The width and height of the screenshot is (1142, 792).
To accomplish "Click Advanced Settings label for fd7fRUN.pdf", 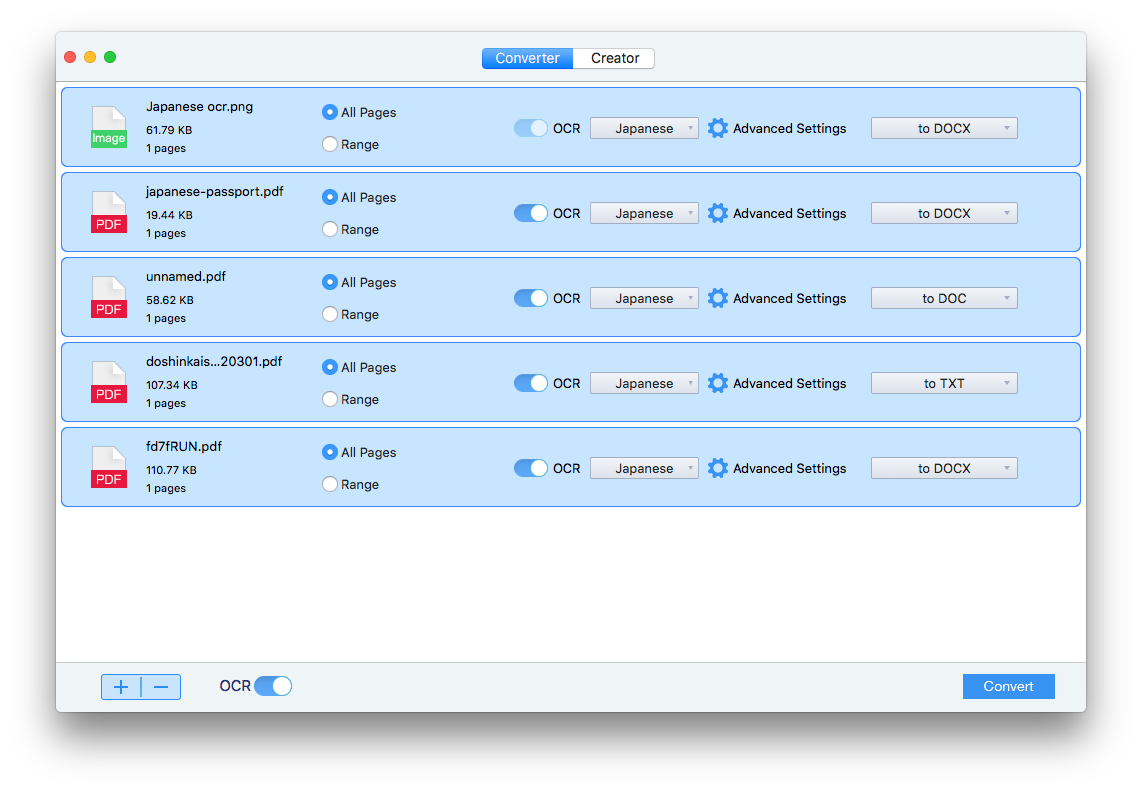I will [x=789, y=468].
